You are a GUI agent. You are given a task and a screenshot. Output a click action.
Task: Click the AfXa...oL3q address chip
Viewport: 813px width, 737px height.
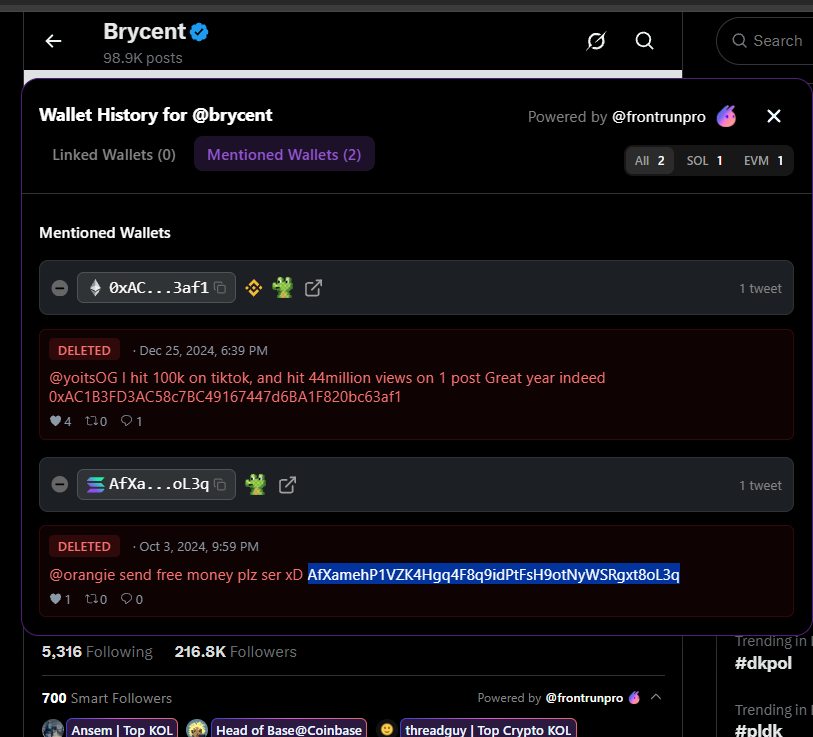156,484
